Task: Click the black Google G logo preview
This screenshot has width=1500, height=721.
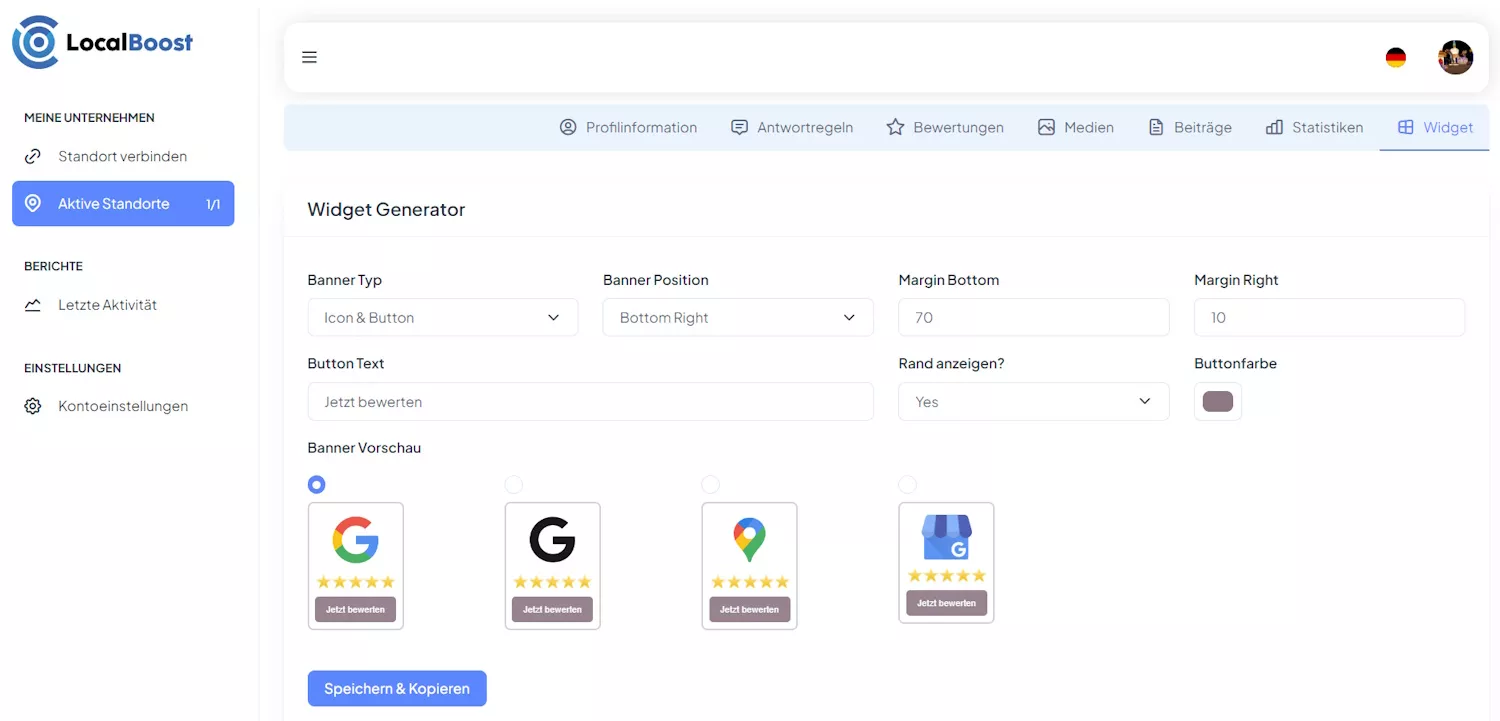Action: point(552,539)
